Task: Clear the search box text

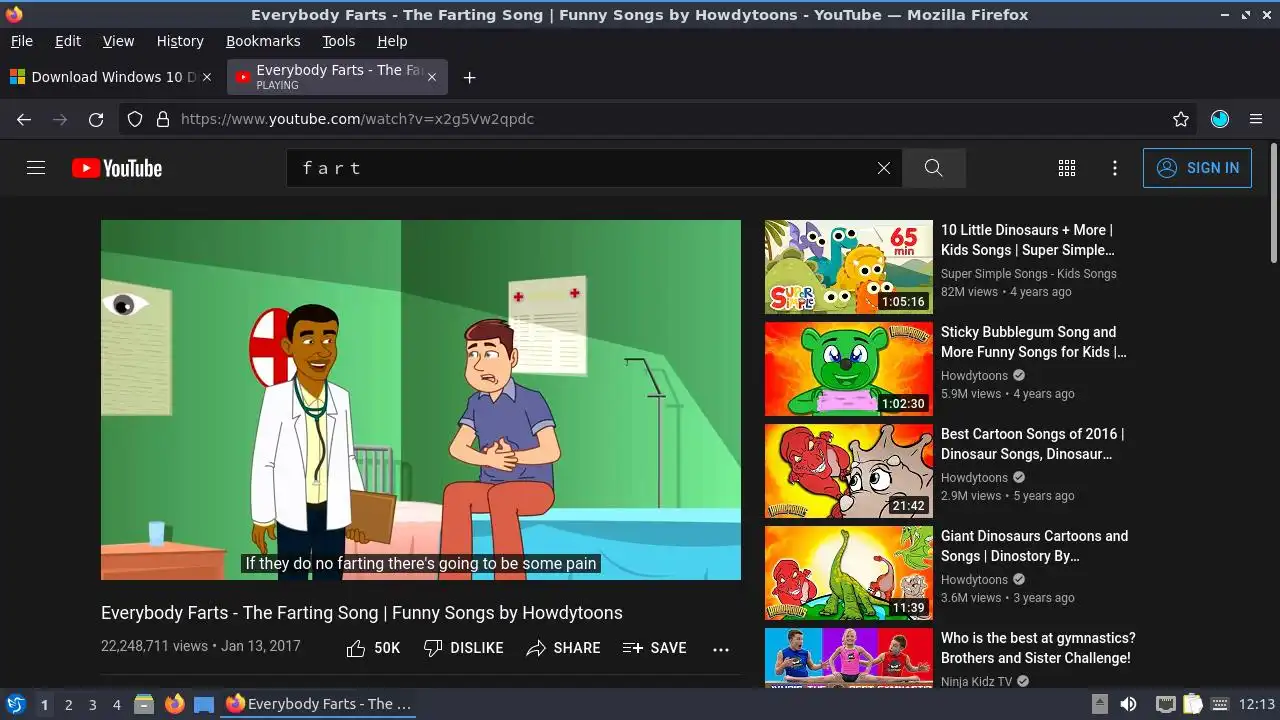Action: [884, 168]
